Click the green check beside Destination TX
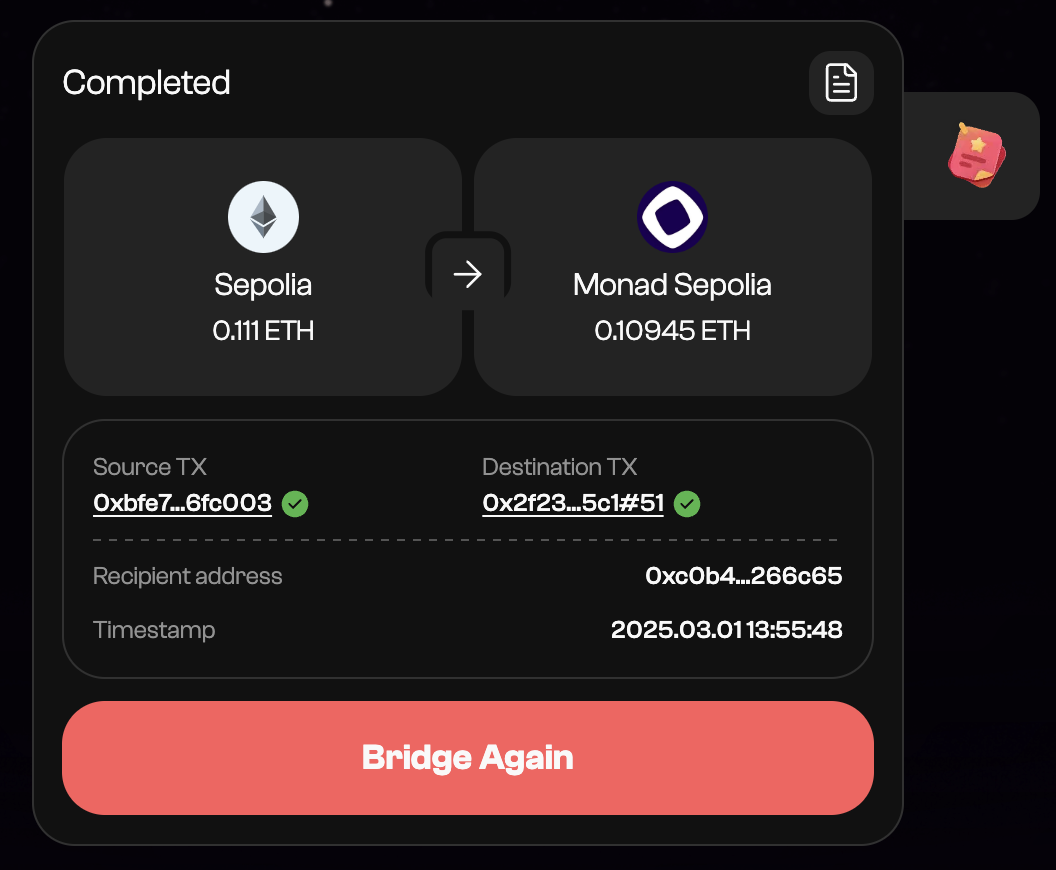The height and width of the screenshot is (870, 1056). [687, 504]
